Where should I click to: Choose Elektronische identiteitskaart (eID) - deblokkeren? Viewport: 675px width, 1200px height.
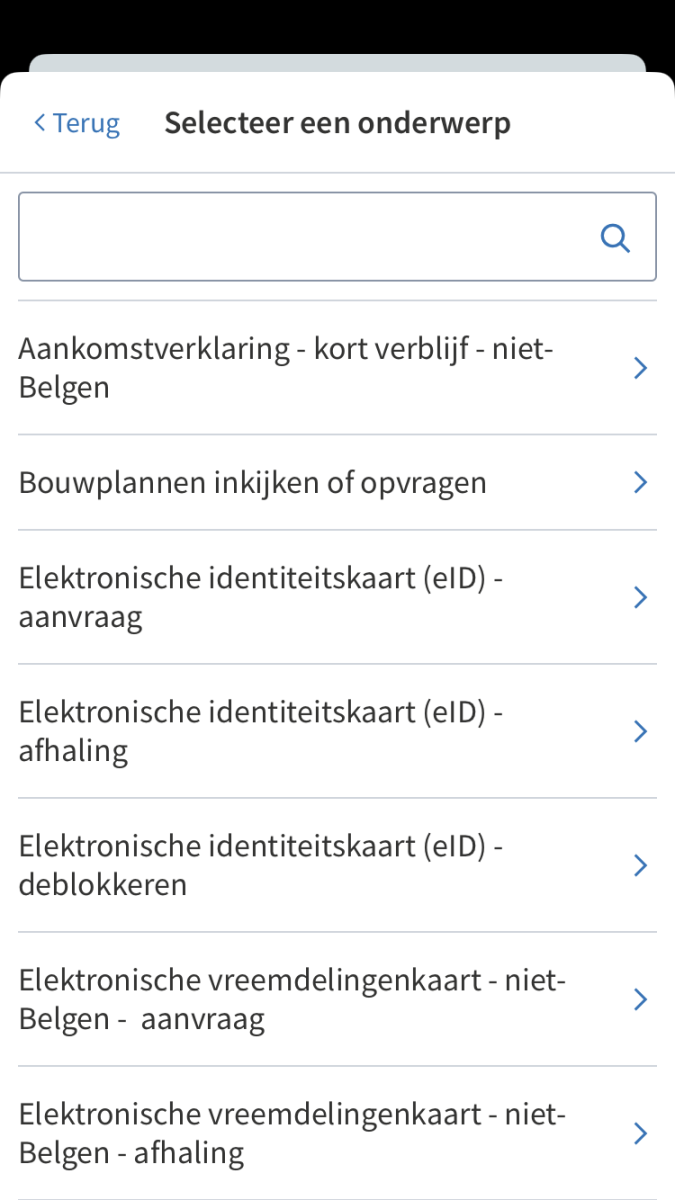point(260,865)
